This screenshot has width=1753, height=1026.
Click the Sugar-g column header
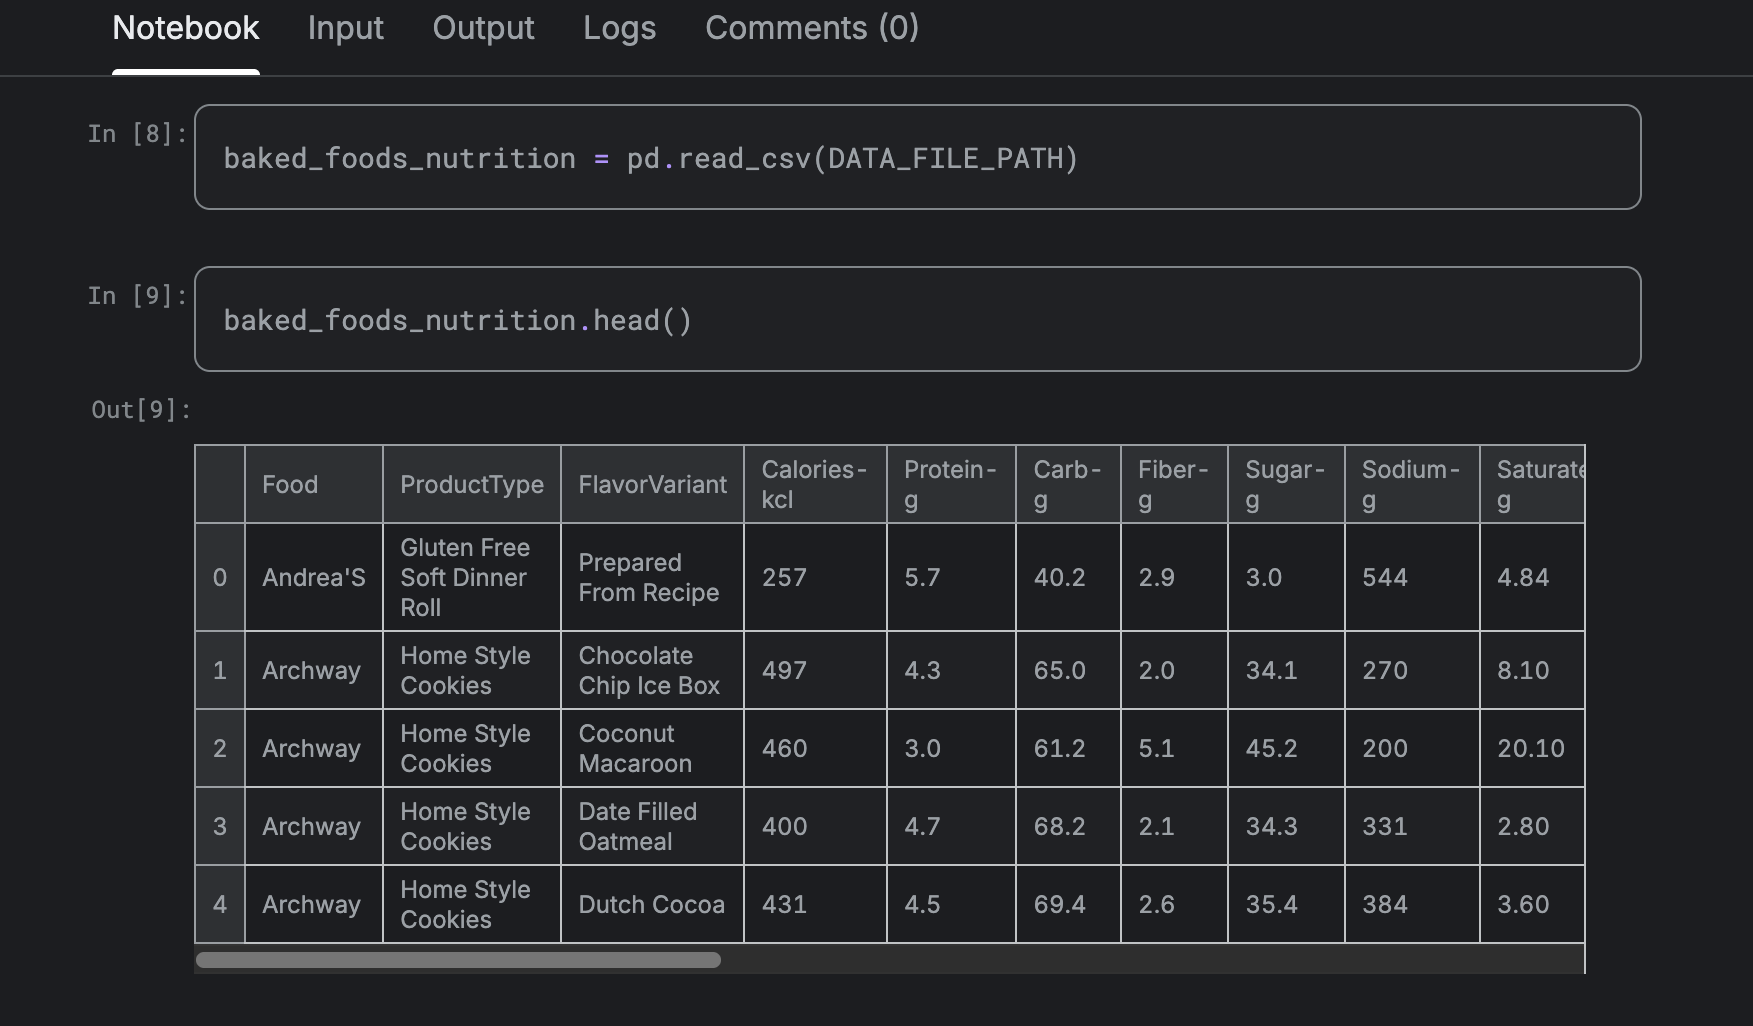(x=1286, y=484)
